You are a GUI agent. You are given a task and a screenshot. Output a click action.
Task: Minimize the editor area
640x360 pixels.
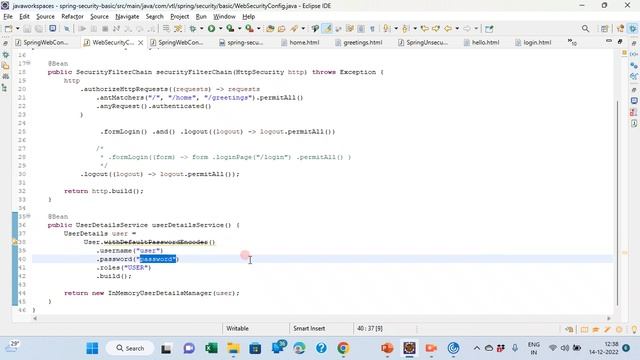[609, 41]
